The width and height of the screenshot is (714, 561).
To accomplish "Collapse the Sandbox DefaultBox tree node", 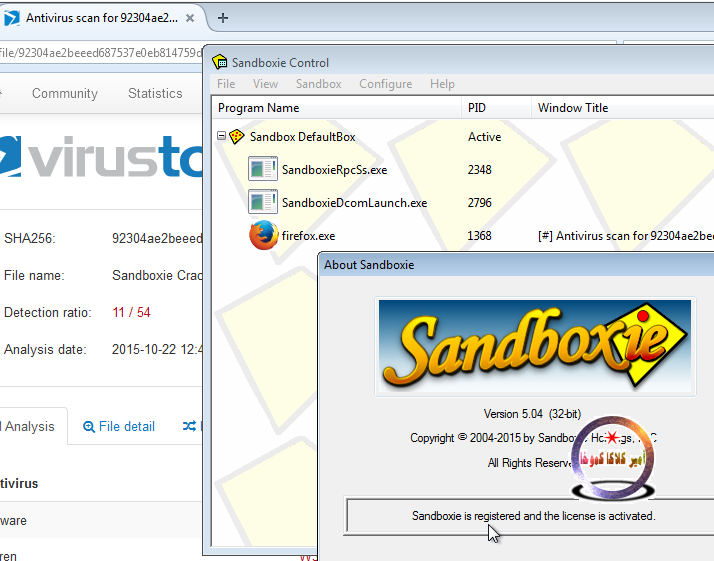I will (221, 136).
